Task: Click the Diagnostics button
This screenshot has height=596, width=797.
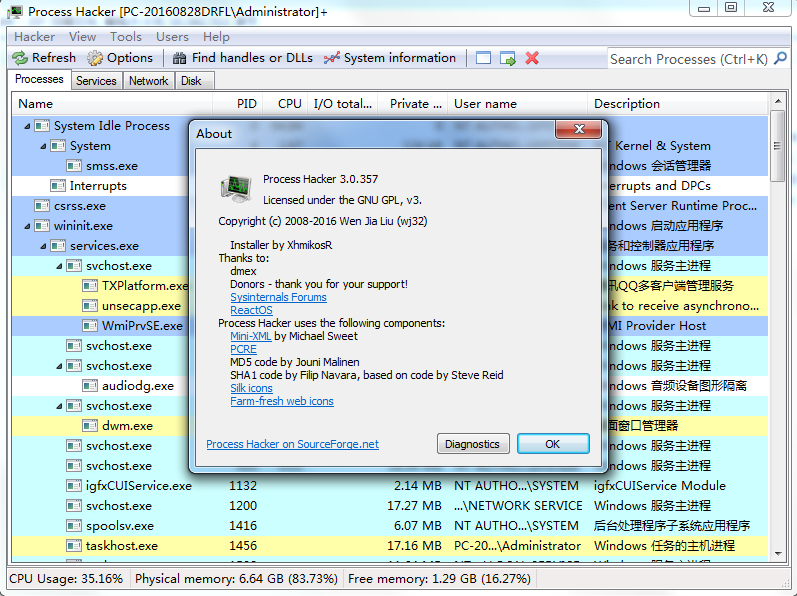Action: 473,444
